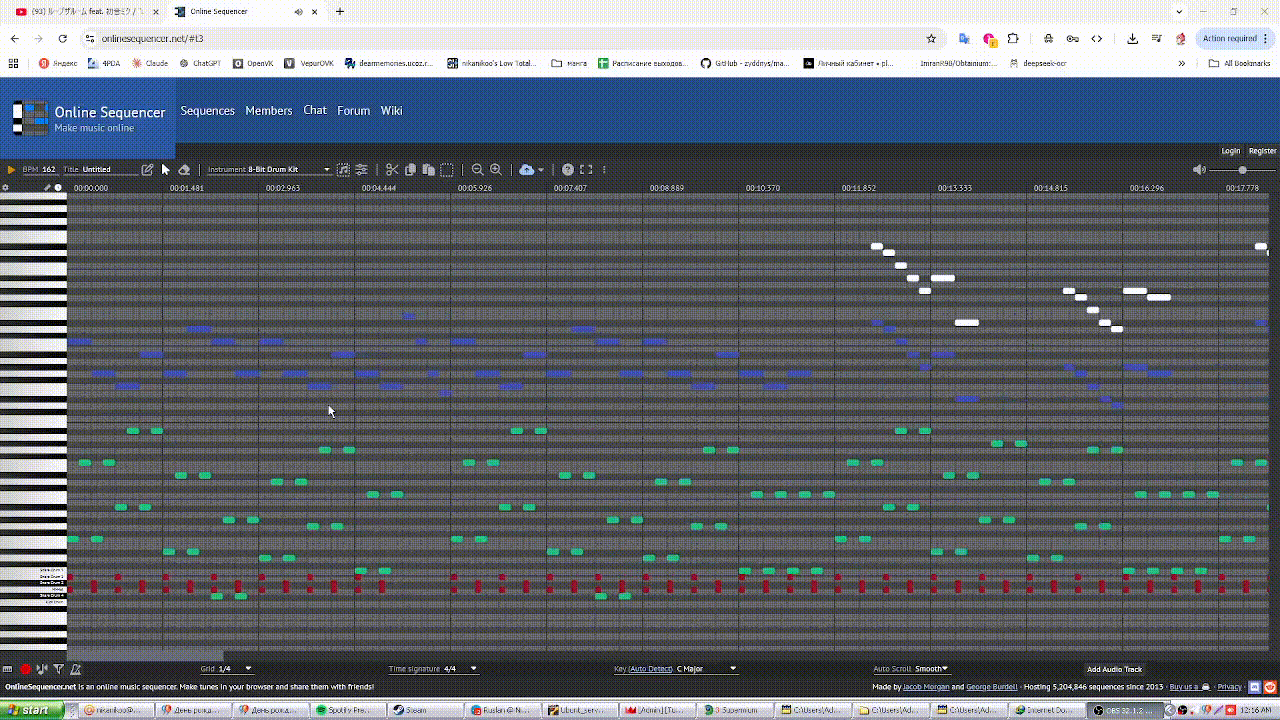Image resolution: width=1280 pixels, height=720 pixels.
Task: Expand the bookmarks bar overflow chevron
Action: tap(1182, 63)
